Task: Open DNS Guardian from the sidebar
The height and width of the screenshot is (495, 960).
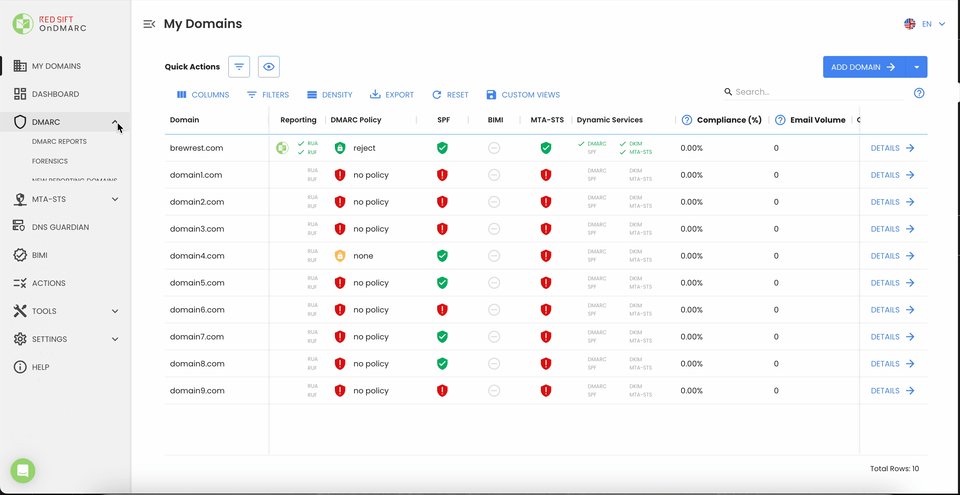Action: (x=60, y=227)
